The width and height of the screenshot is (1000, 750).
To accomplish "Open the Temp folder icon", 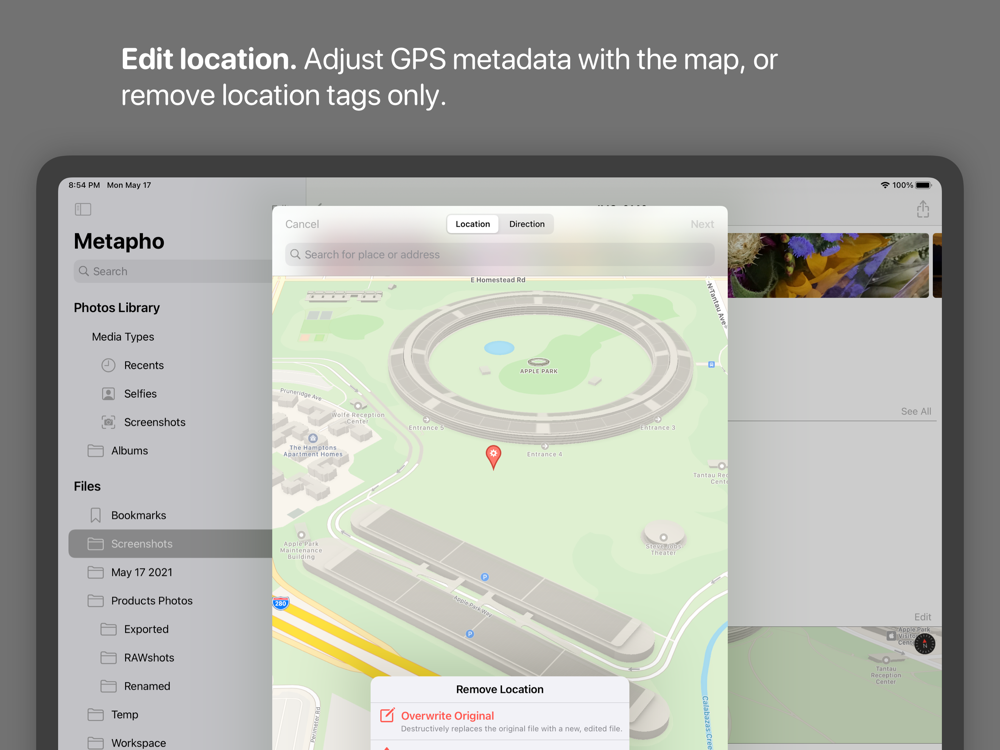I will [96, 715].
